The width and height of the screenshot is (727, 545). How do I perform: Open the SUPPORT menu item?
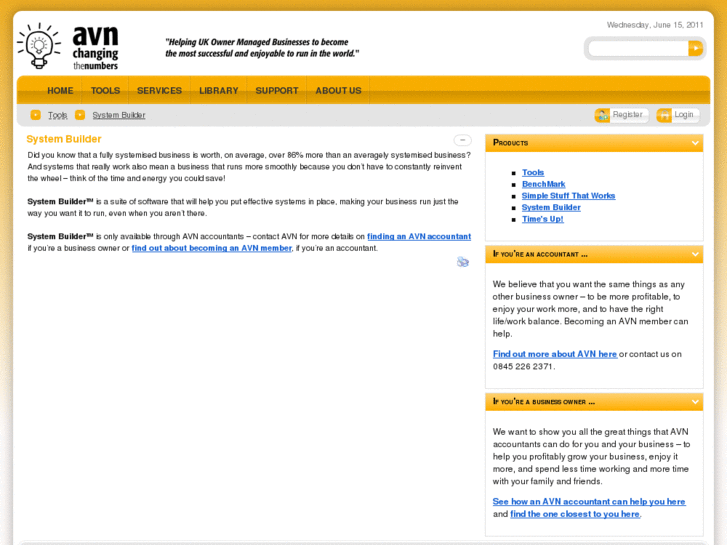[277, 90]
